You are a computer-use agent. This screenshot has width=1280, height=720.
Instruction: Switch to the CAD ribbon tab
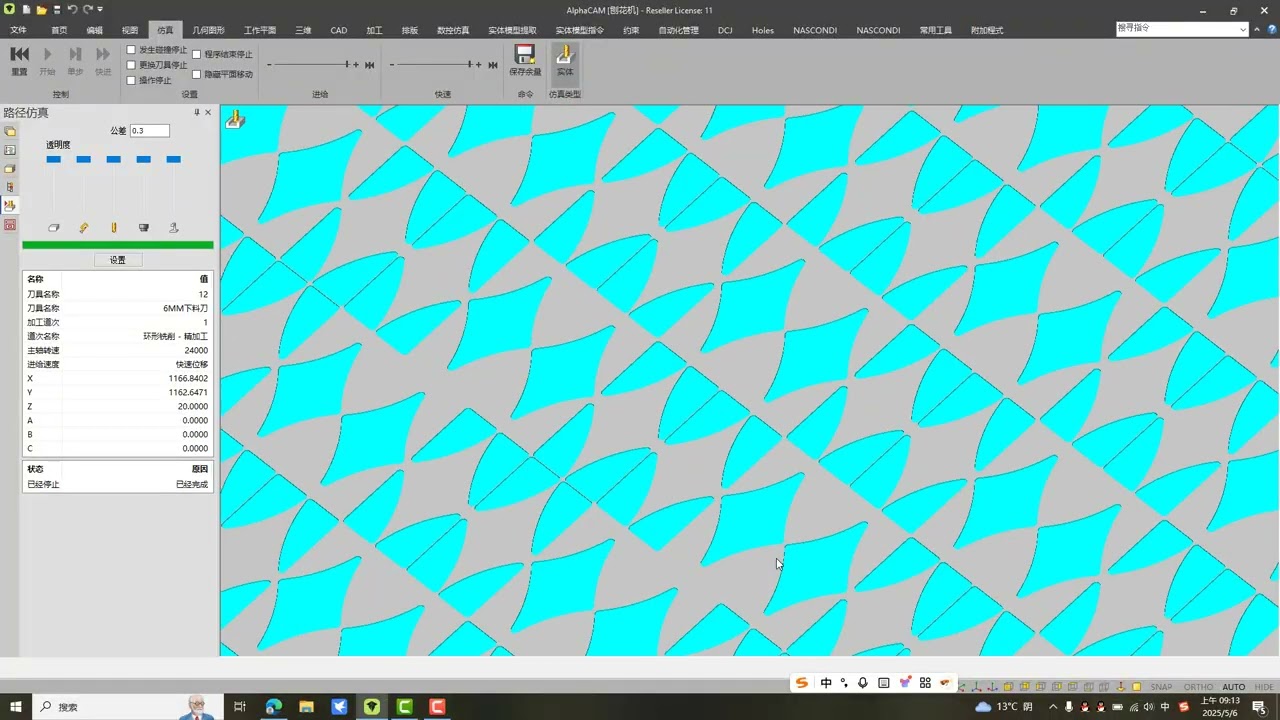[x=339, y=30]
